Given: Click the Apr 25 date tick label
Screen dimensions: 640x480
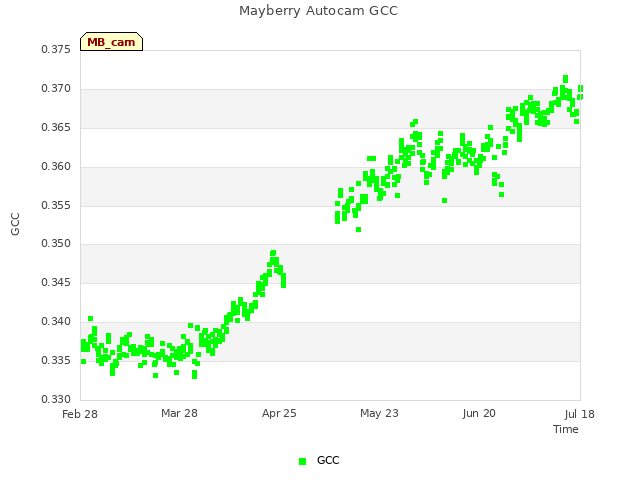Looking at the screenshot, I should pos(279,413).
